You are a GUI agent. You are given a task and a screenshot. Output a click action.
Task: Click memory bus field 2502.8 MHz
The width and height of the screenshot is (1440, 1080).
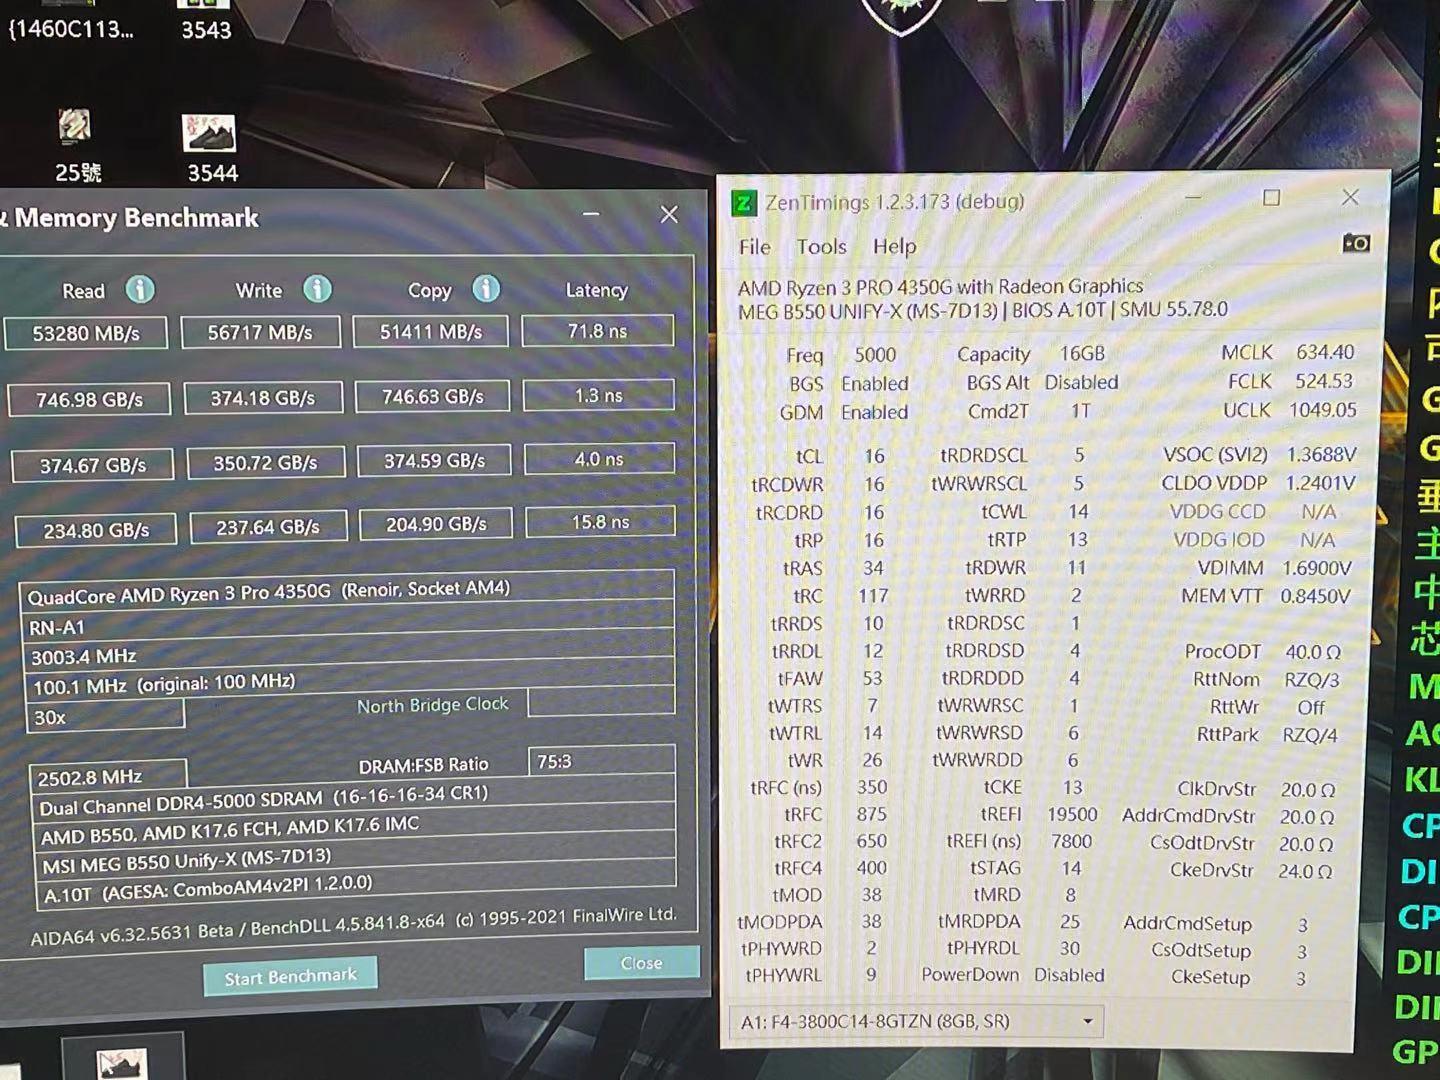(x=108, y=776)
